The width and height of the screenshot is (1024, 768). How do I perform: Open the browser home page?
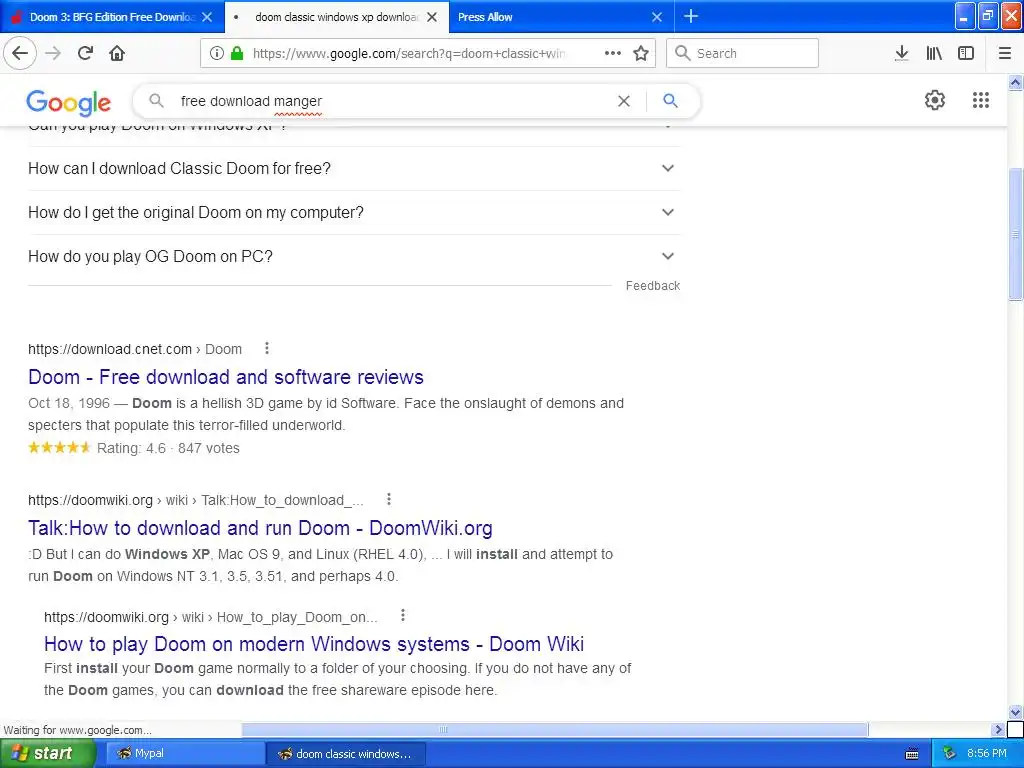pyautogui.click(x=117, y=53)
